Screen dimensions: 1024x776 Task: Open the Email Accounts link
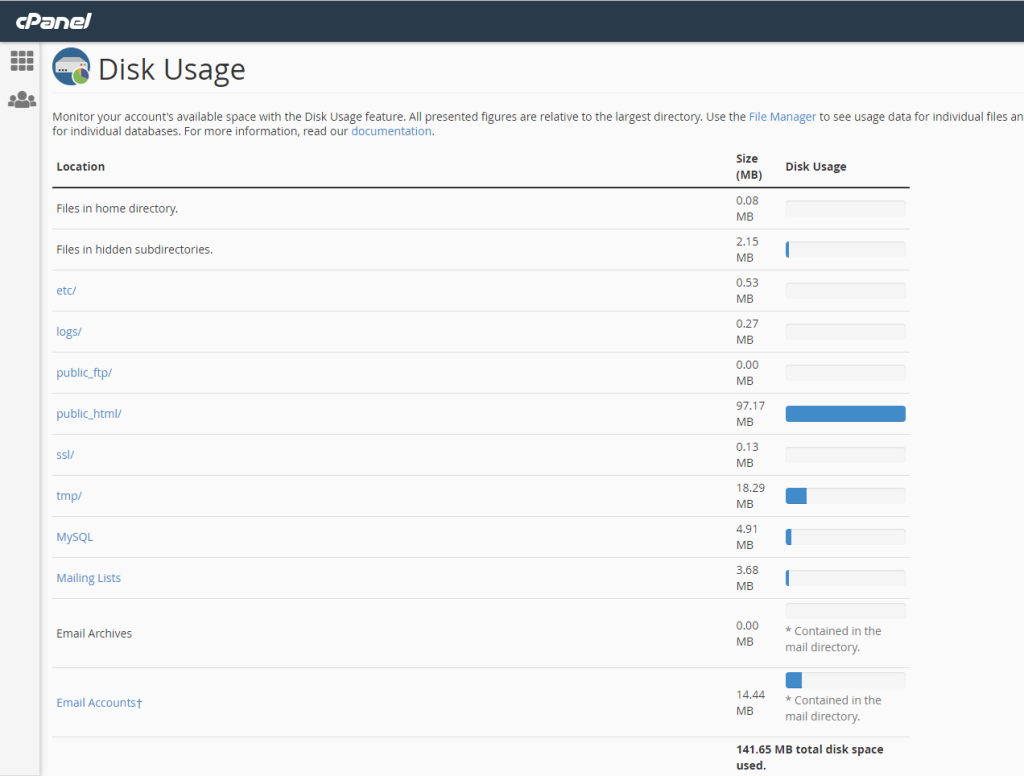pos(98,703)
